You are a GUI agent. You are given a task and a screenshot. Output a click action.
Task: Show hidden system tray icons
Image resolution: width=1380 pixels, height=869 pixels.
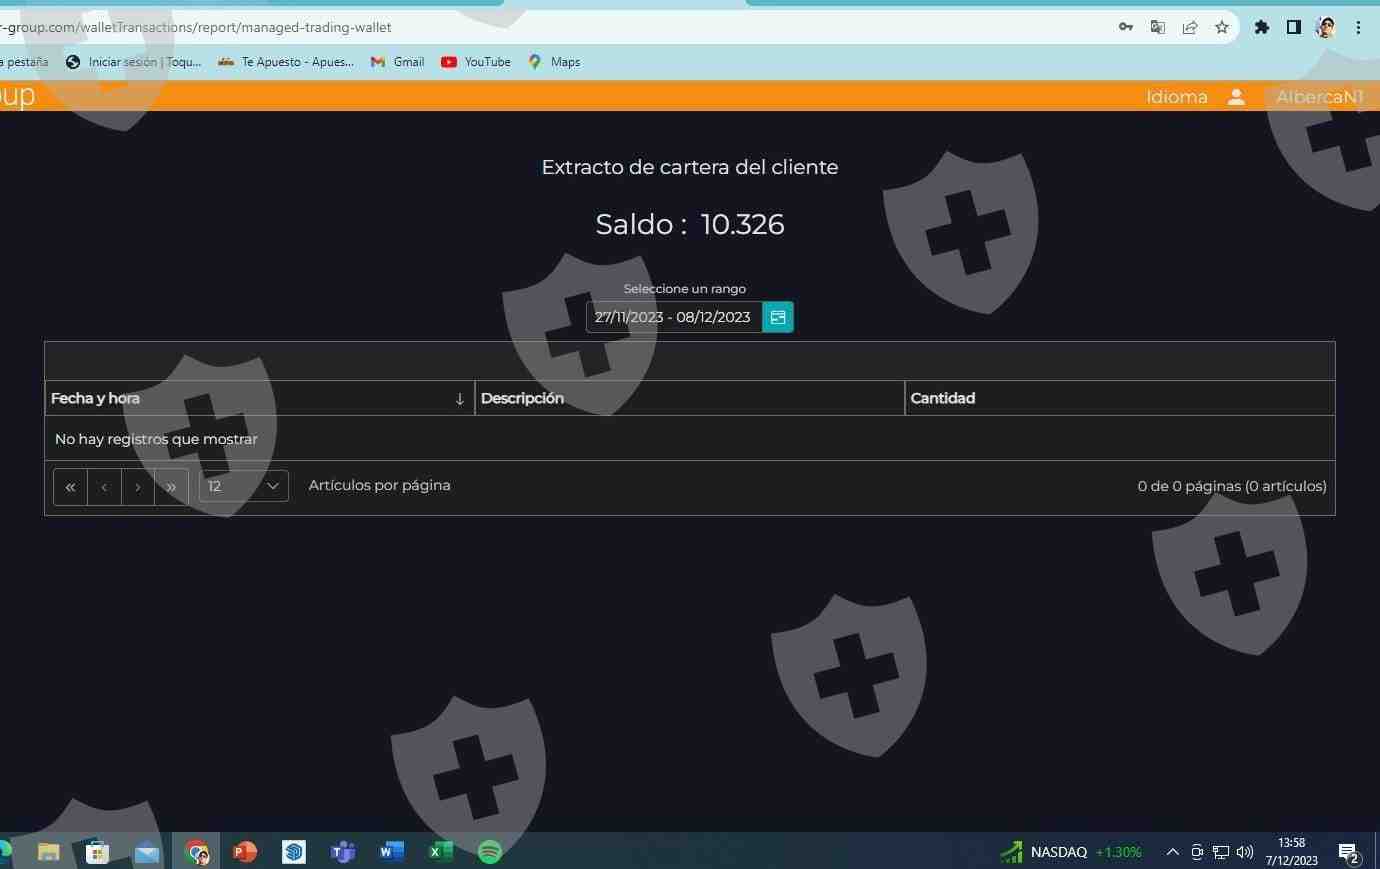click(1172, 852)
